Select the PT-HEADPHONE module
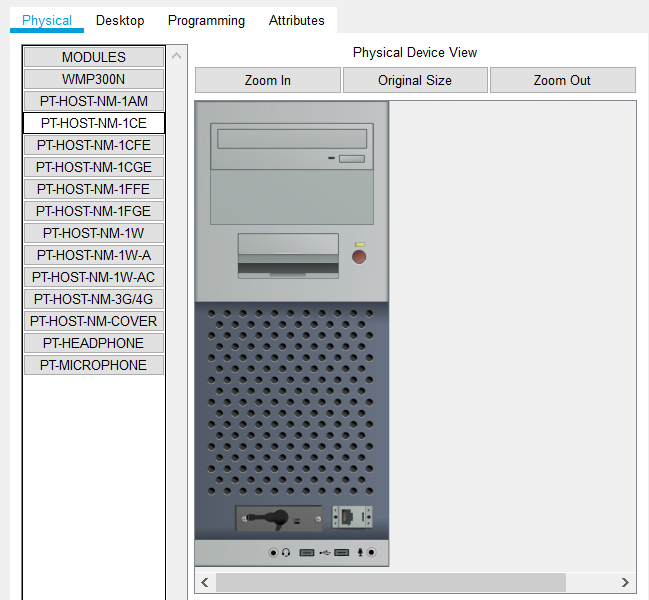The image size is (649, 600). pyautogui.click(x=94, y=343)
